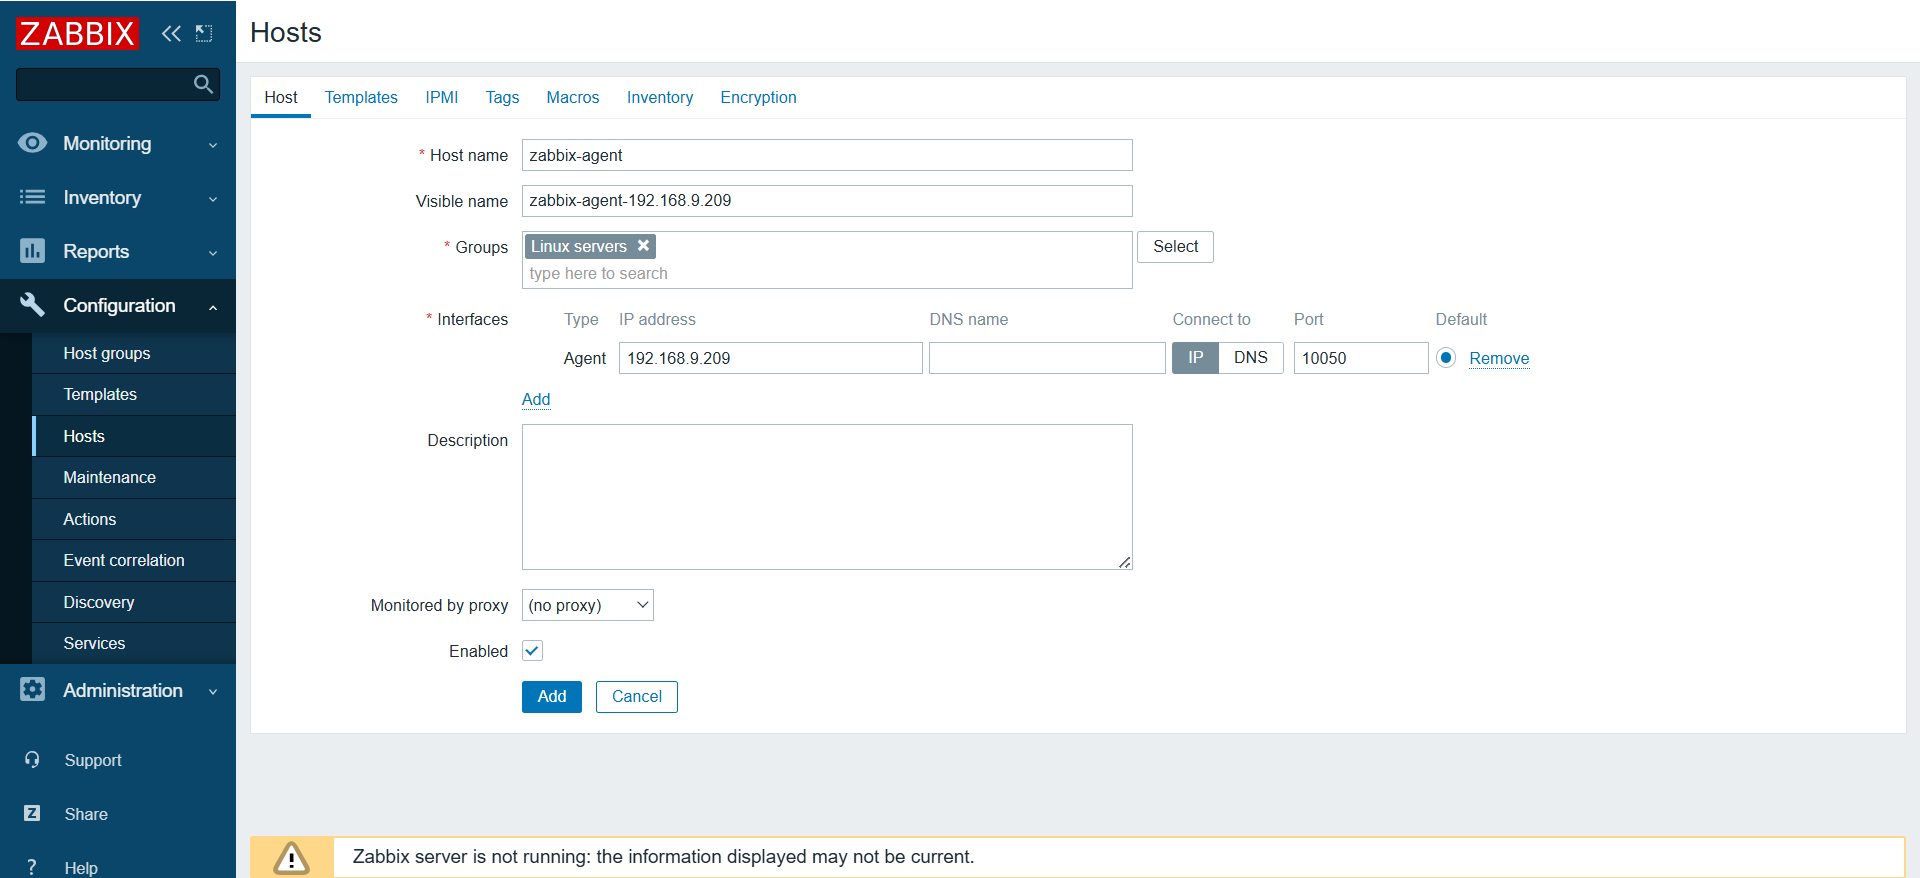This screenshot has height=878, width=1920.
Task: Click the Zabbix logo
Action: pyautogui.click(x=77, y=33)
